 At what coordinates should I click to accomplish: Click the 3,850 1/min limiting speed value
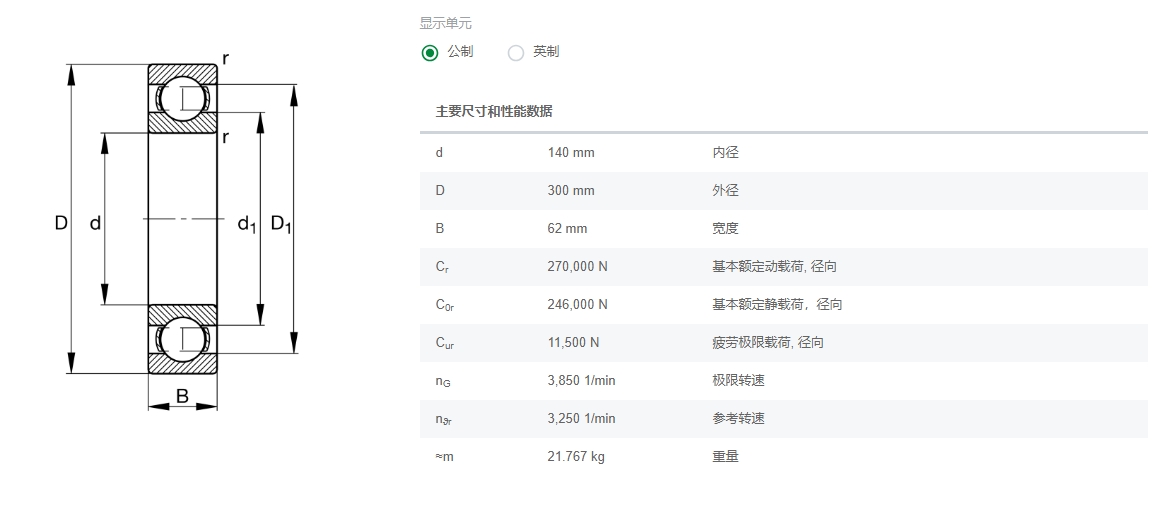click(581, 381)
